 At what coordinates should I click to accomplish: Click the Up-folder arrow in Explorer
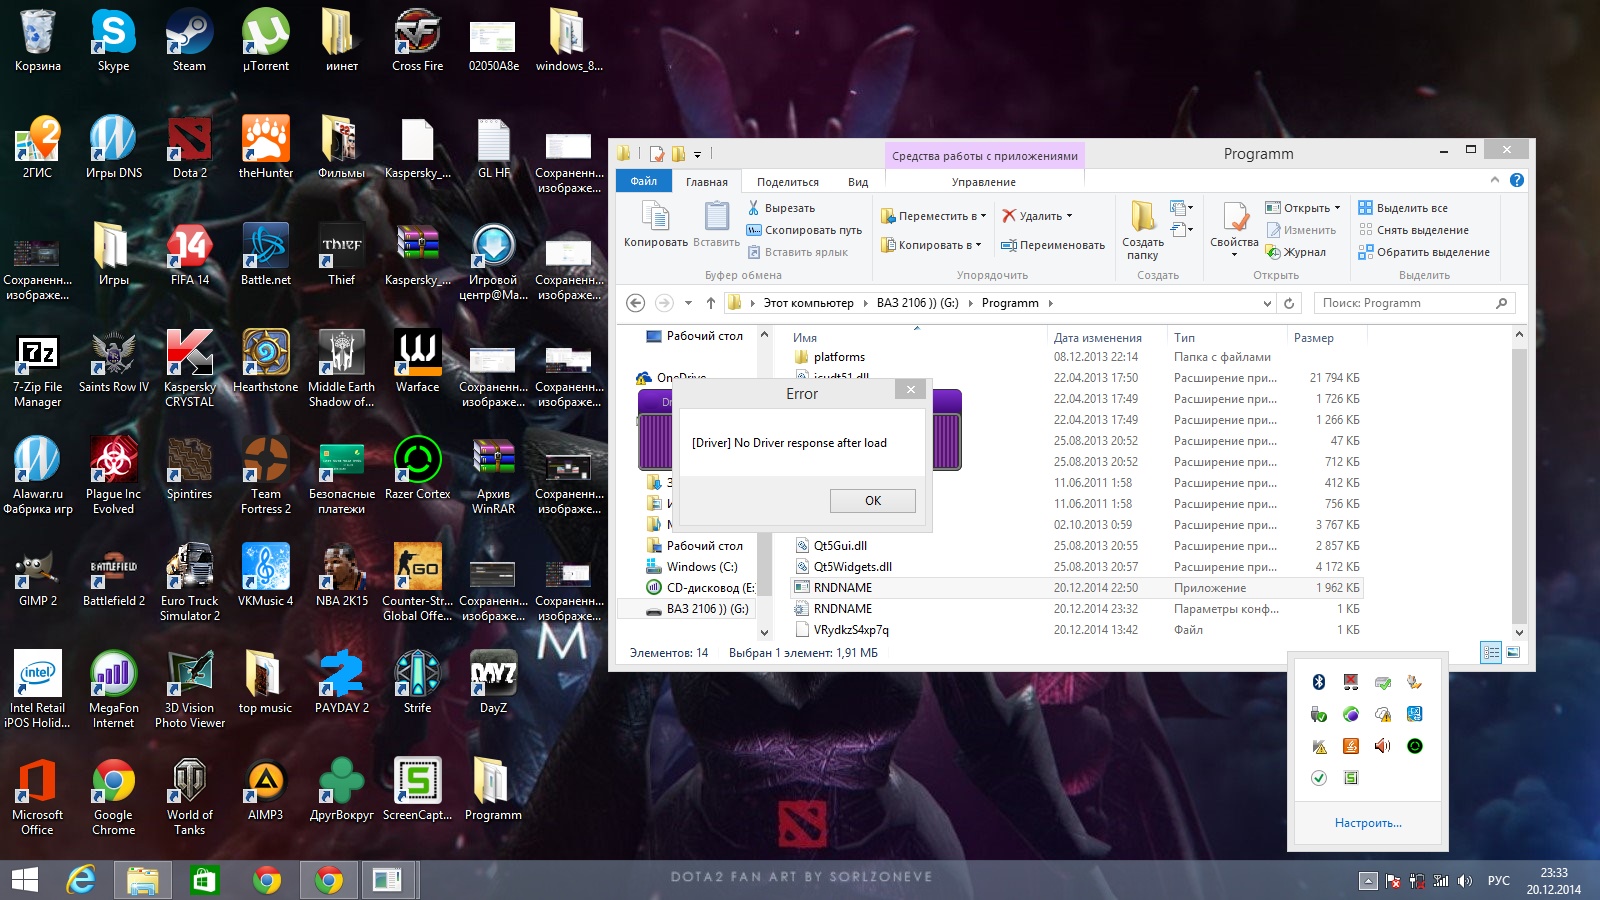(710, 303)
